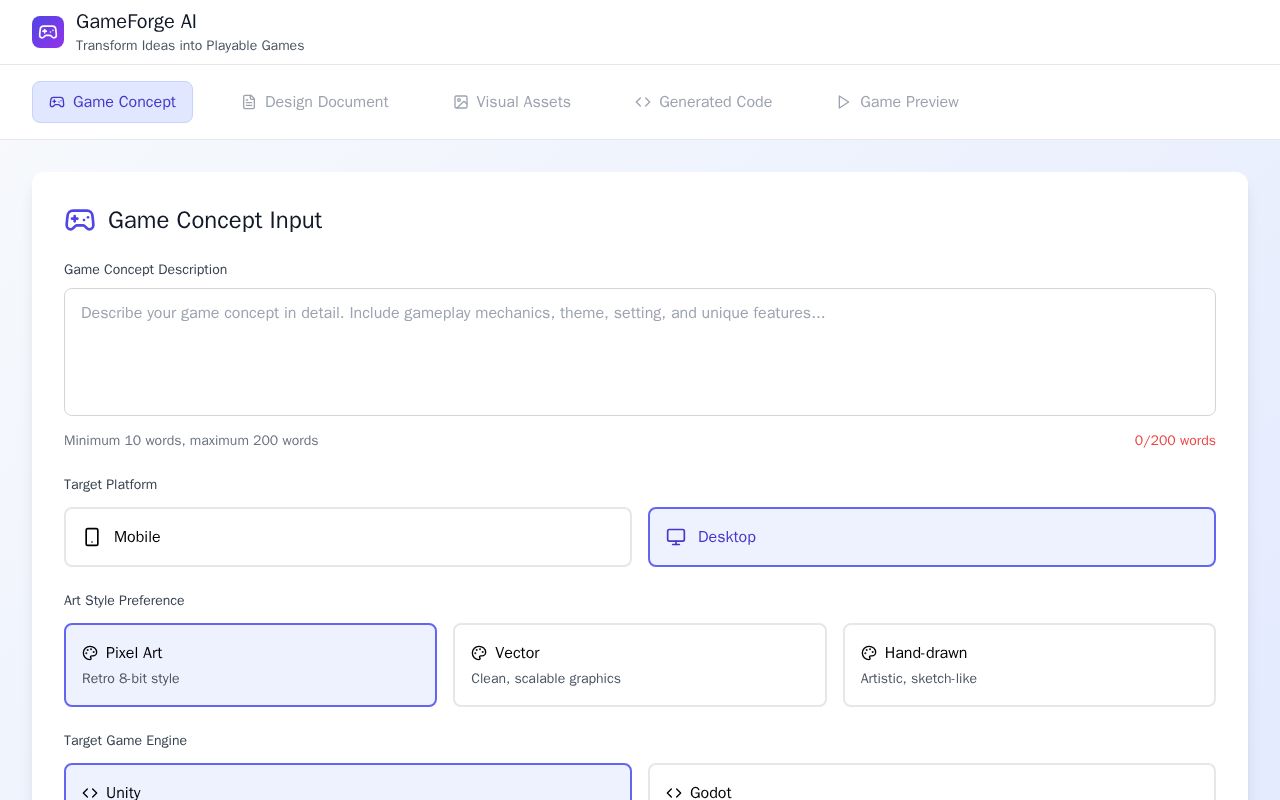The height and width of the screenshot is (800, 1280).
Task: Click the 'Transform Ideas into Playable Games' tagline
Action: 190,46
